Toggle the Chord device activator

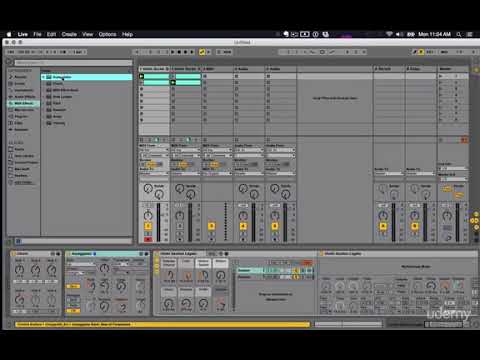coord(13,254)
